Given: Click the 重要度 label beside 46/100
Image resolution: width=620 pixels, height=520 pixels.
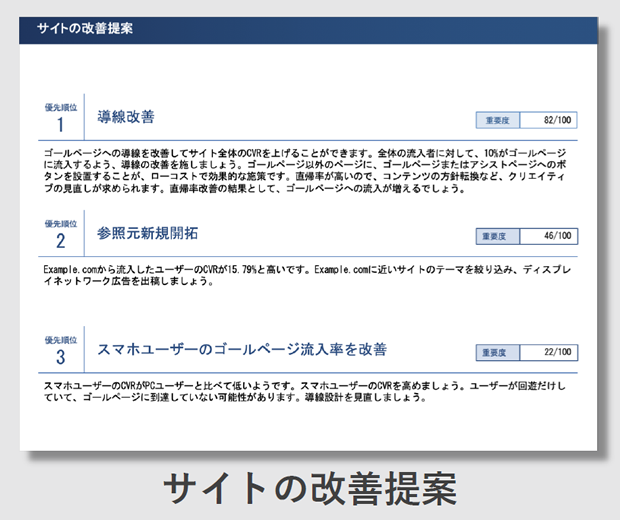Looking at the screenshot, I should (x=497, y=237).
